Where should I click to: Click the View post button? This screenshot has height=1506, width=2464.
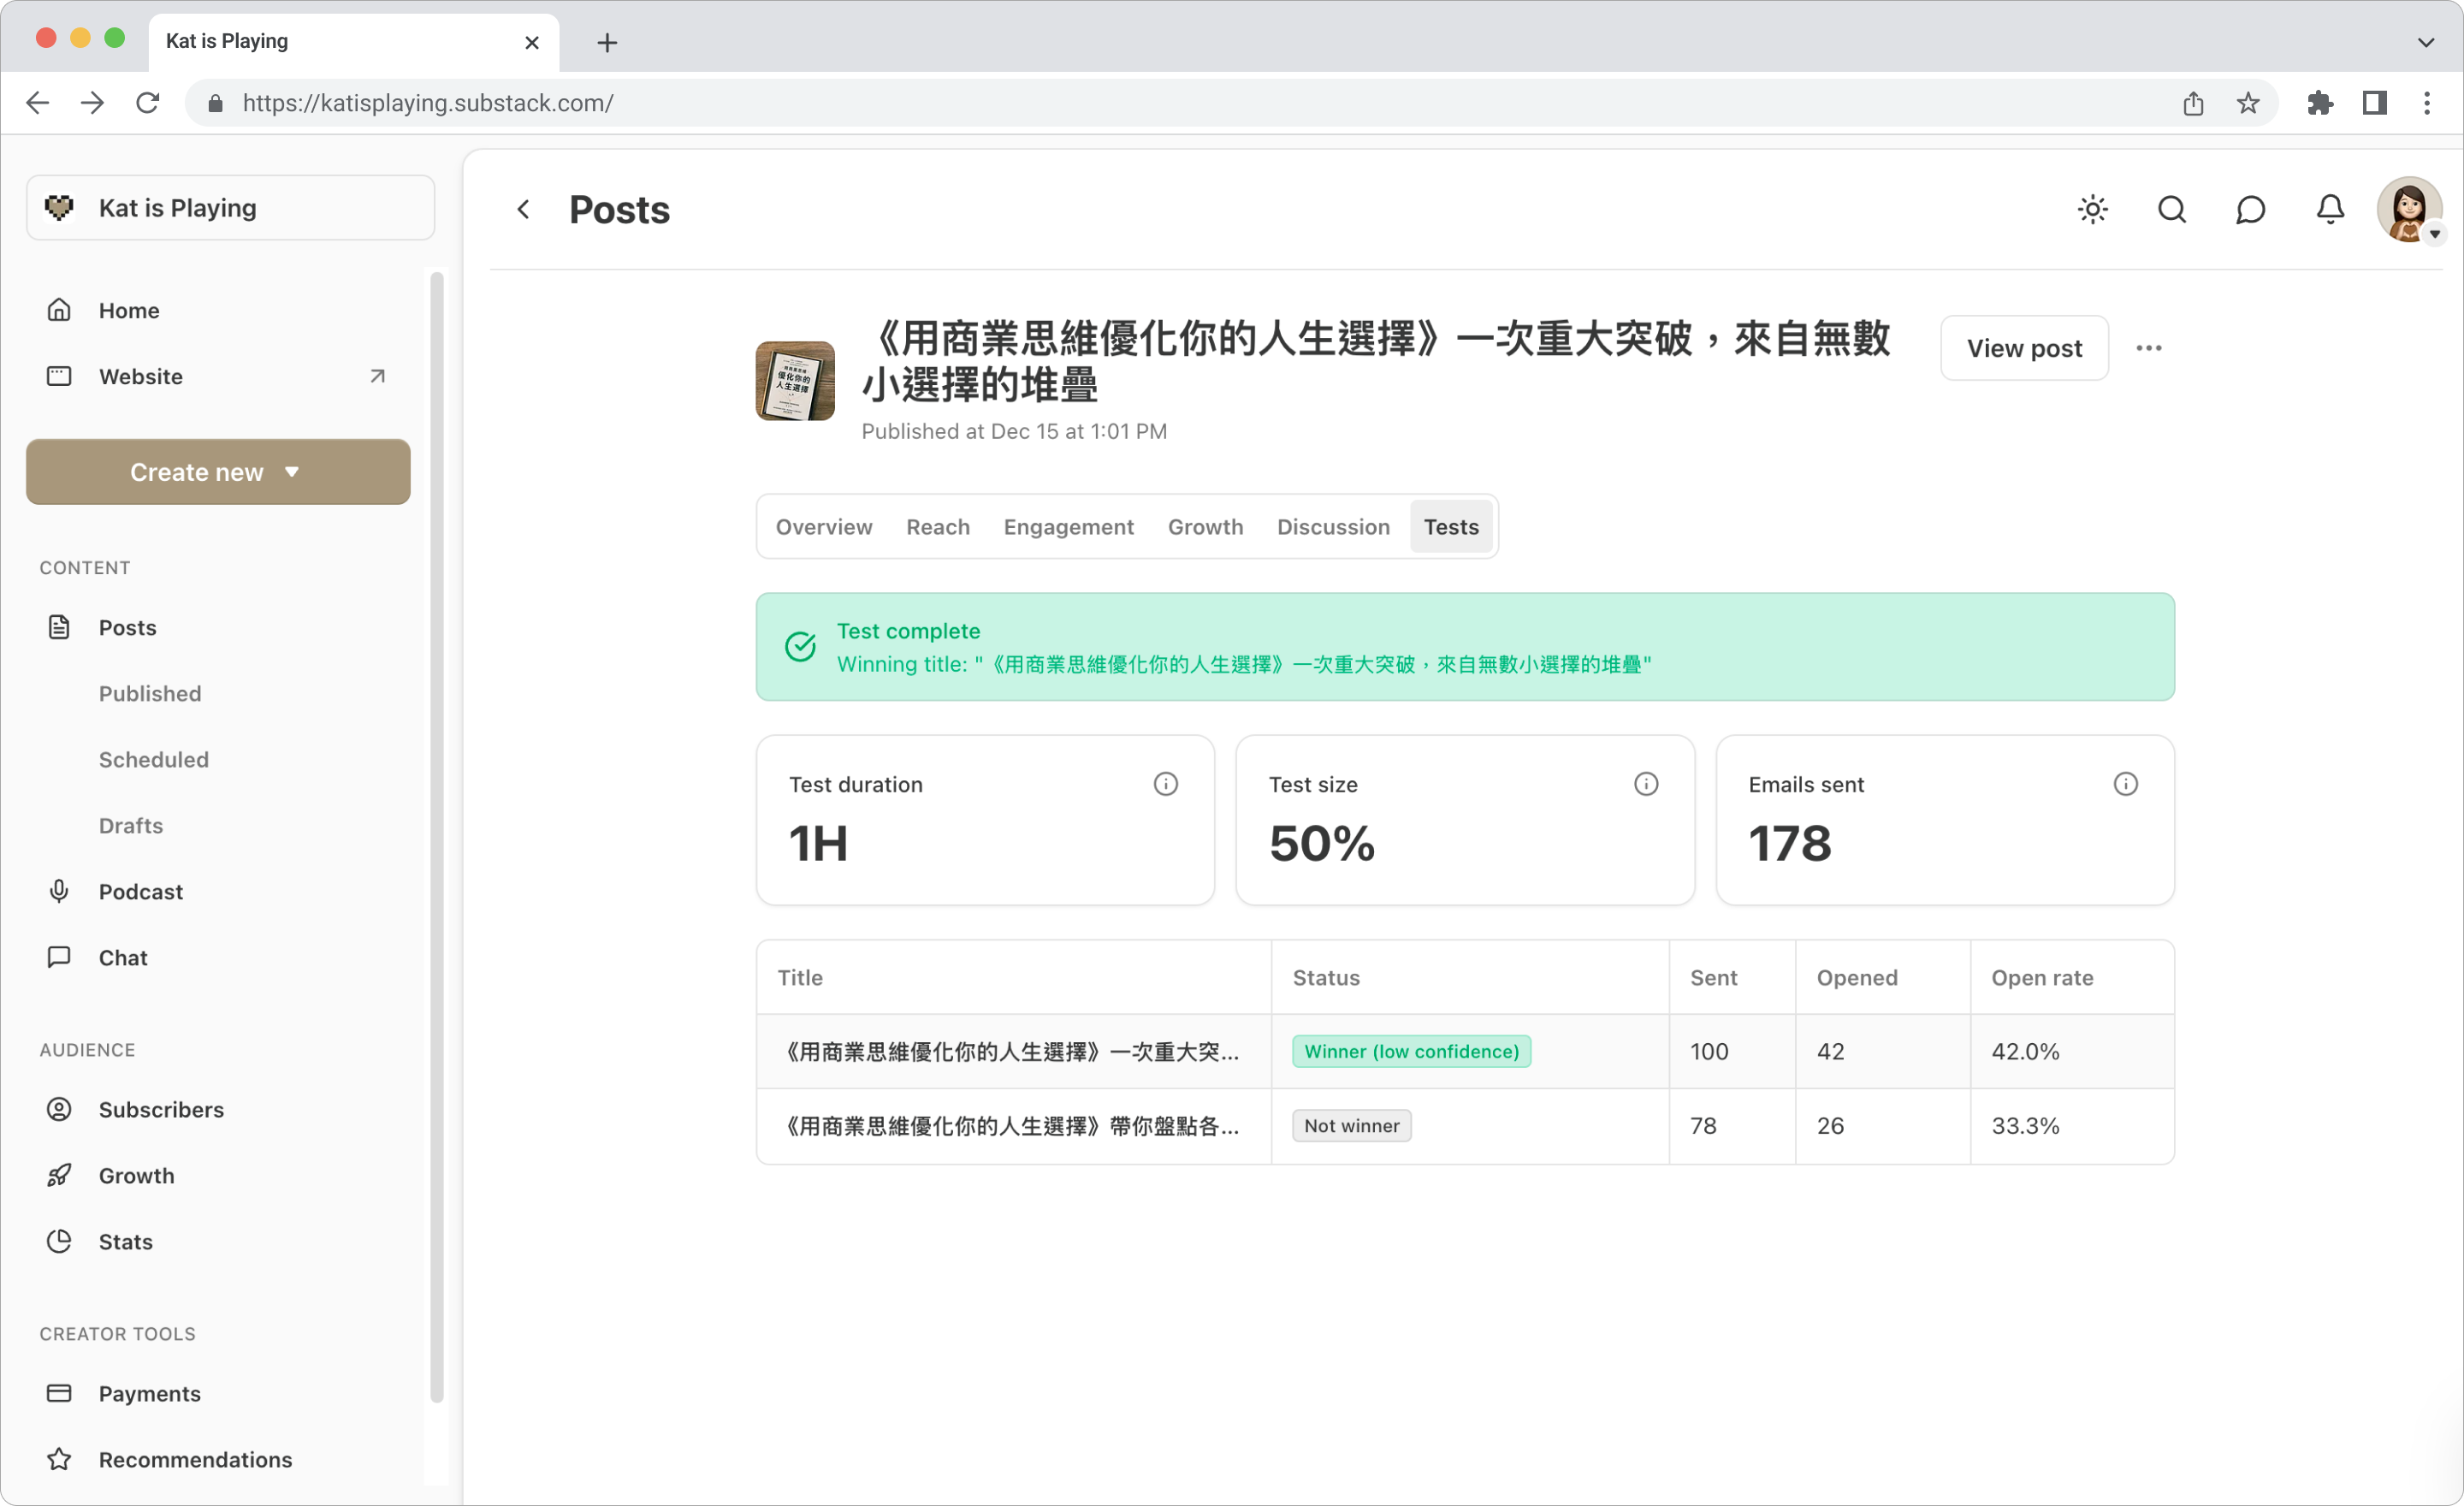coord(2023,348)
